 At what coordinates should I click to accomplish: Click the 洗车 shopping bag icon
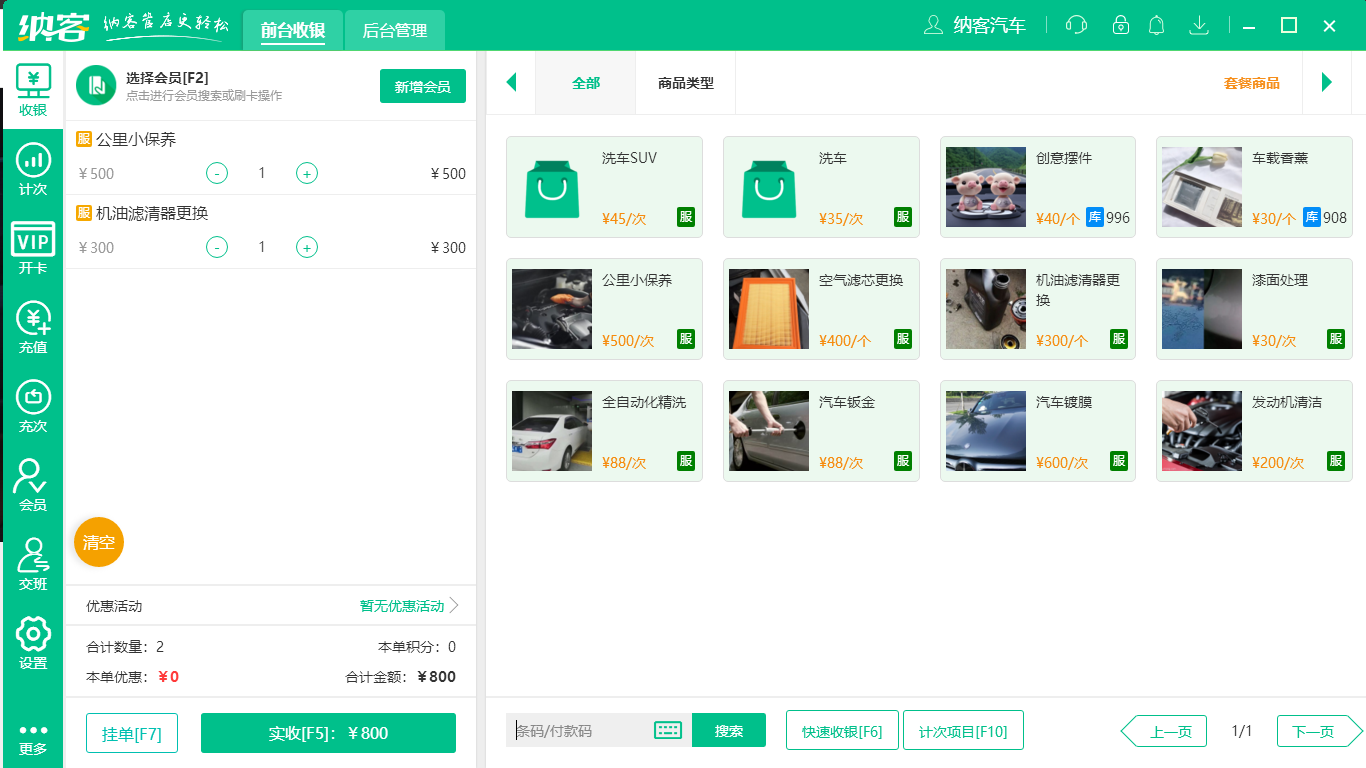point(769,188)
